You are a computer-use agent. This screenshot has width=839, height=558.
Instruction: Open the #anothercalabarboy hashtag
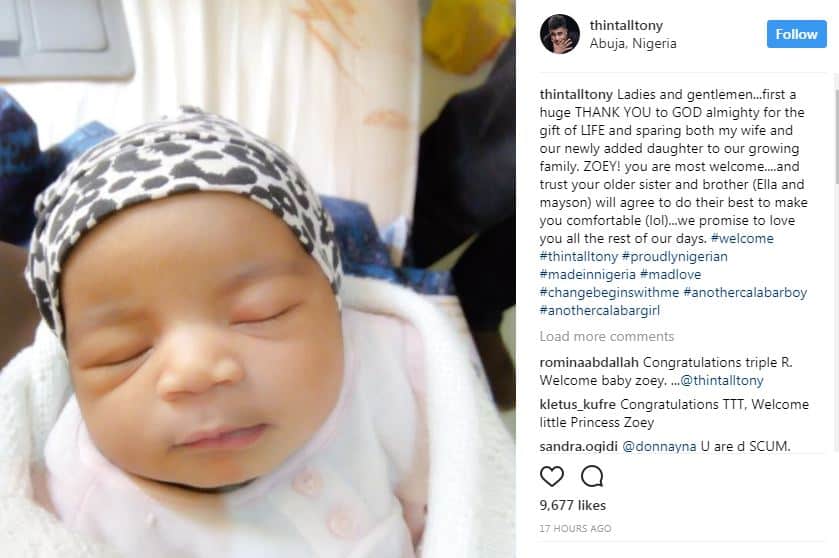point(745,293)
